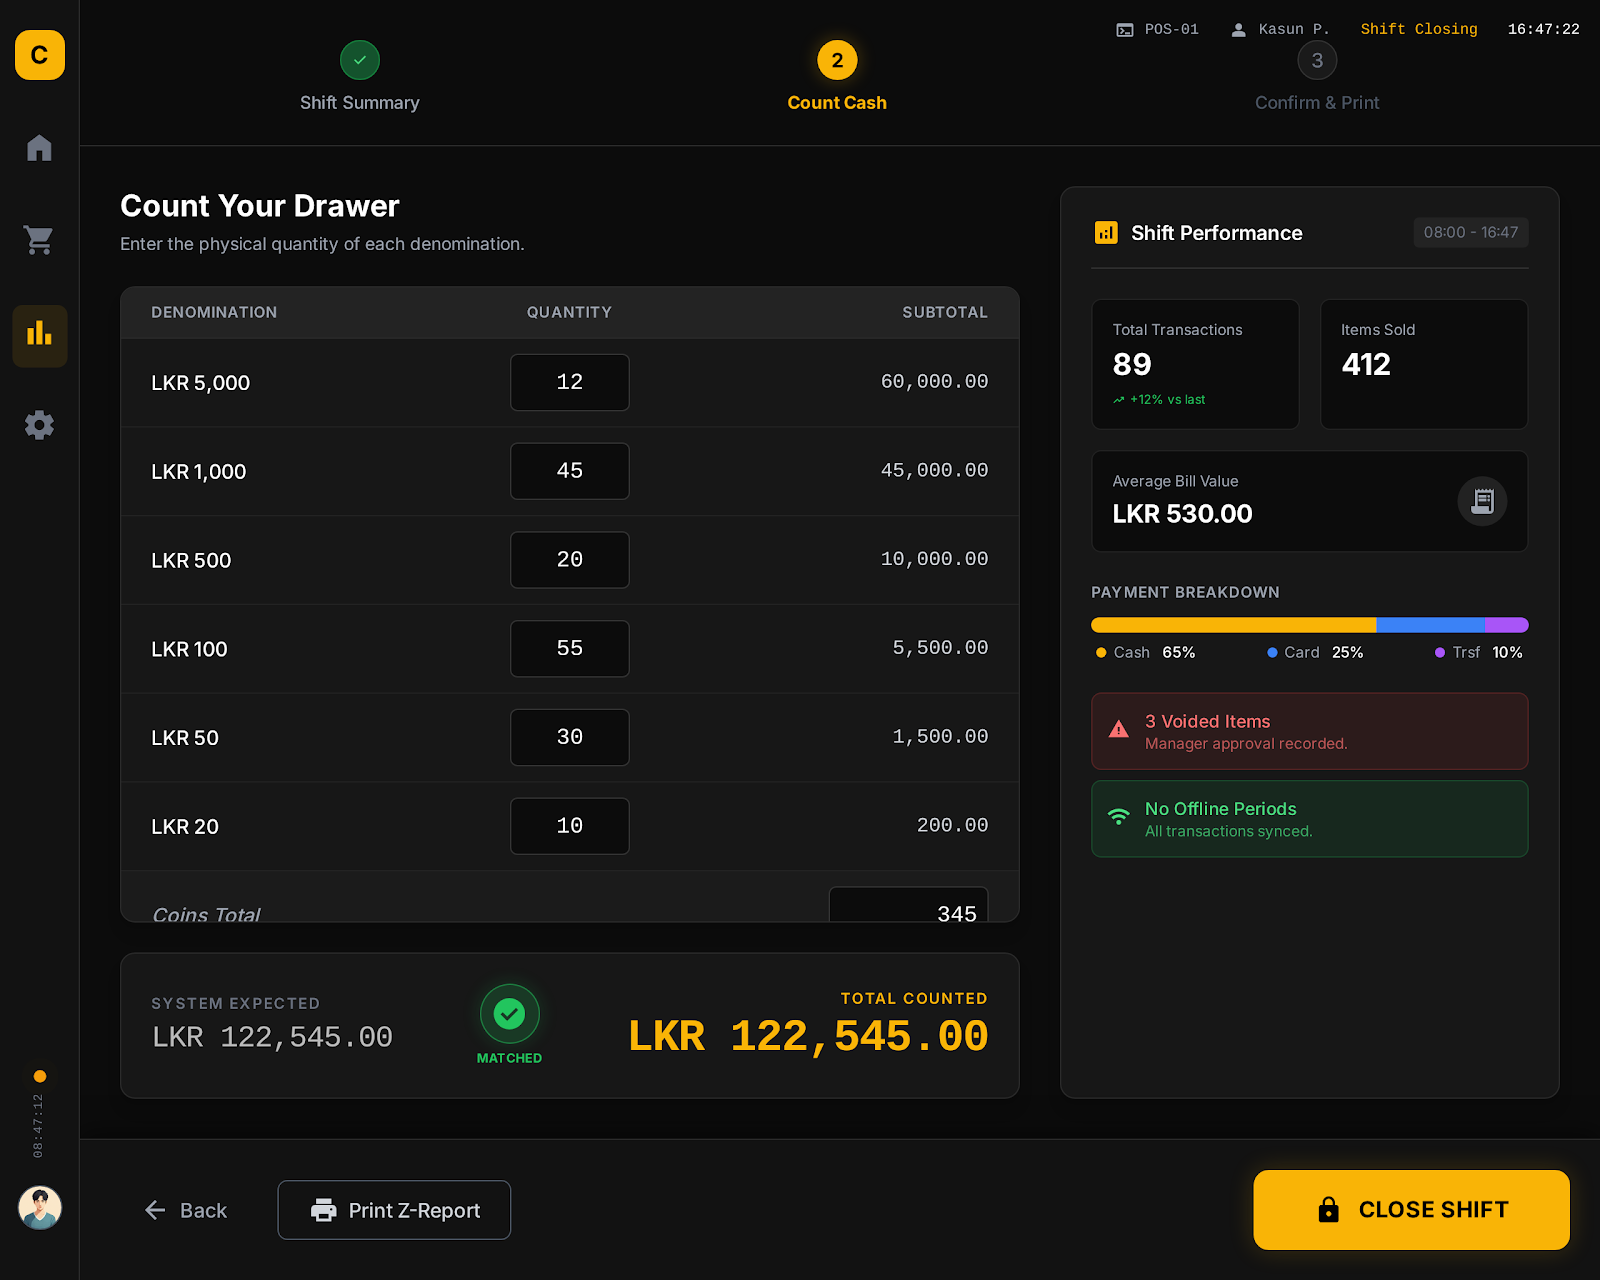Select the shopping cart icon in the sidebar
This screenshot has width=1600, height=1280.
click(x=39, y=240)
